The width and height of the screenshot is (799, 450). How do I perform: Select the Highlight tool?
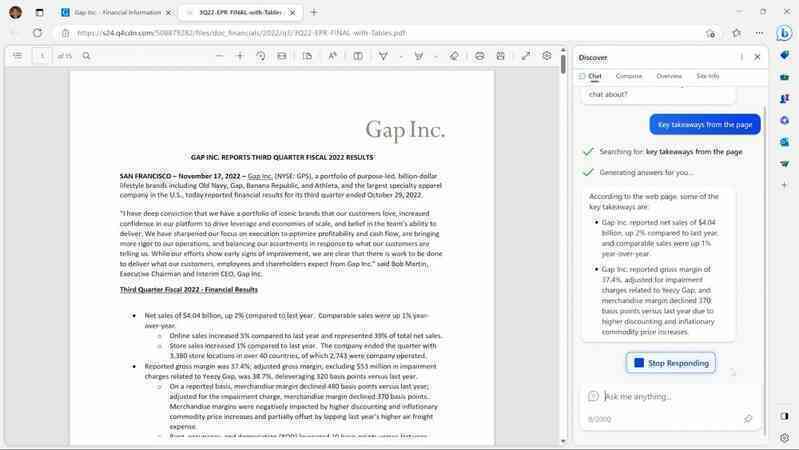click(x=419, y=56)
